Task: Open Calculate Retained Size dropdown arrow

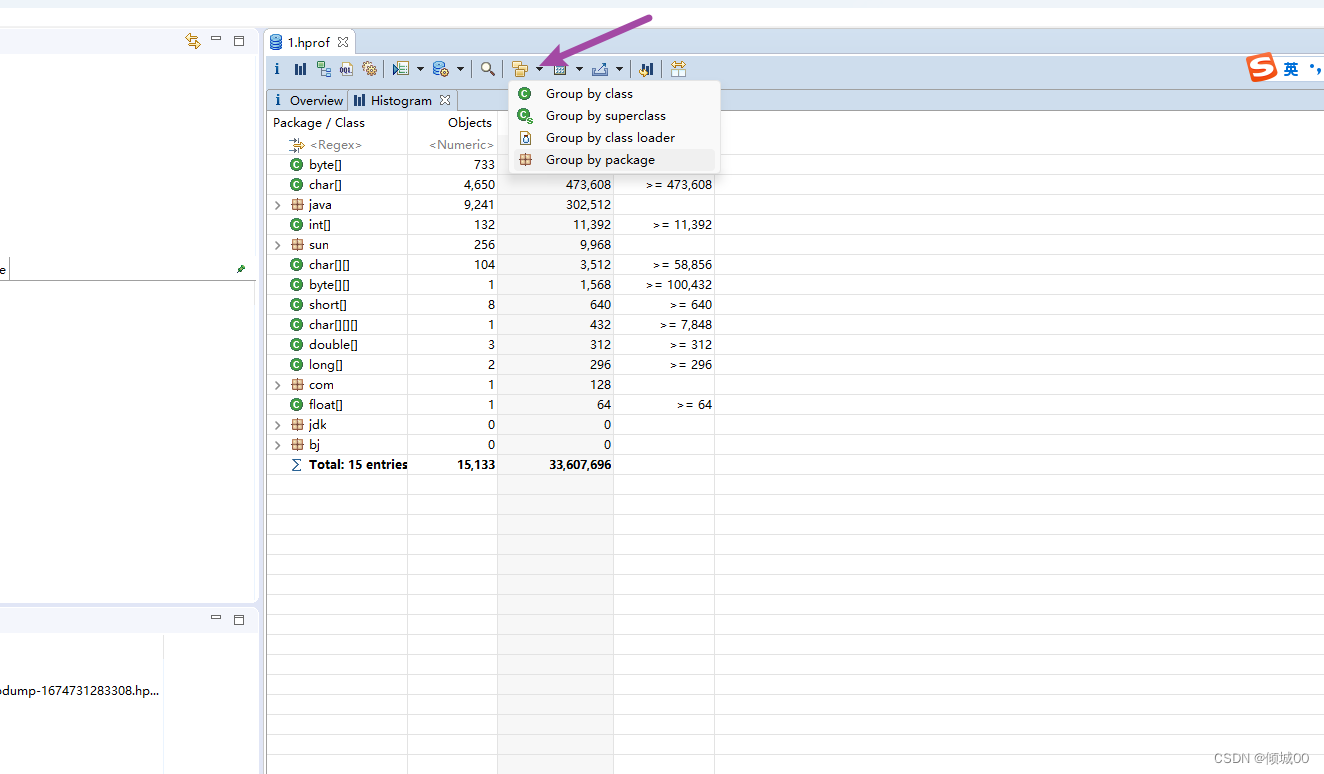Action: 579,69
